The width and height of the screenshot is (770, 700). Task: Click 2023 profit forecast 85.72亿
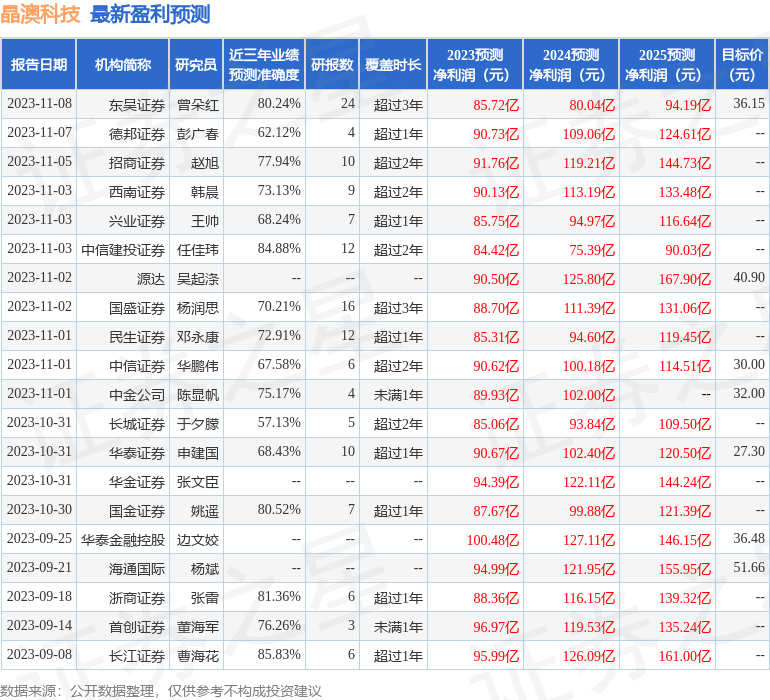496,105
